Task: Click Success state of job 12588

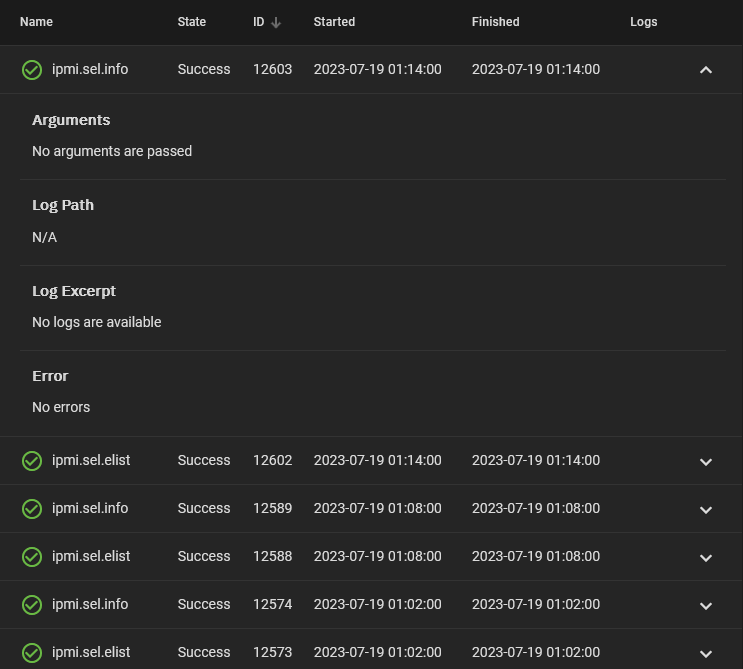Action: 204,556
